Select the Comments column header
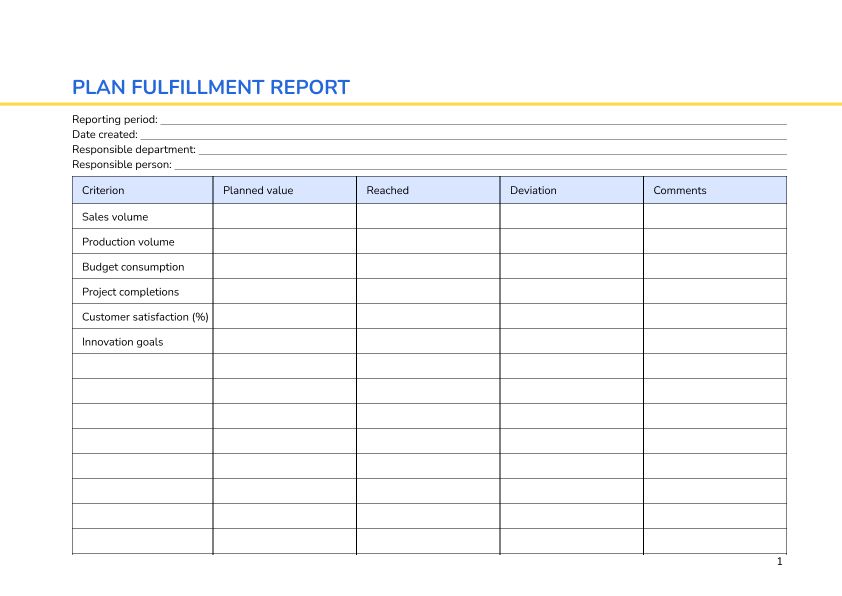Image resolution: width=842 pixels, height=596 pixels. pyautogui.click(x=679, y=190)
